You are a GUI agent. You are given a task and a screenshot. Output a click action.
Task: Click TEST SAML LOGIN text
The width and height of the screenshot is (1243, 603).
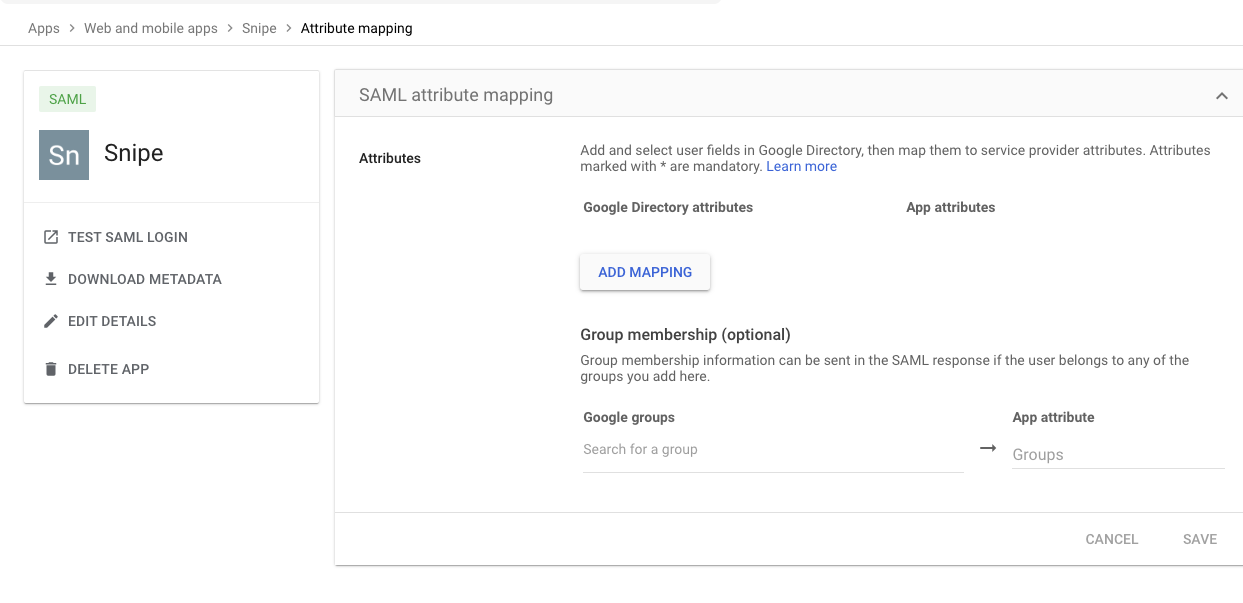(128, 237)
